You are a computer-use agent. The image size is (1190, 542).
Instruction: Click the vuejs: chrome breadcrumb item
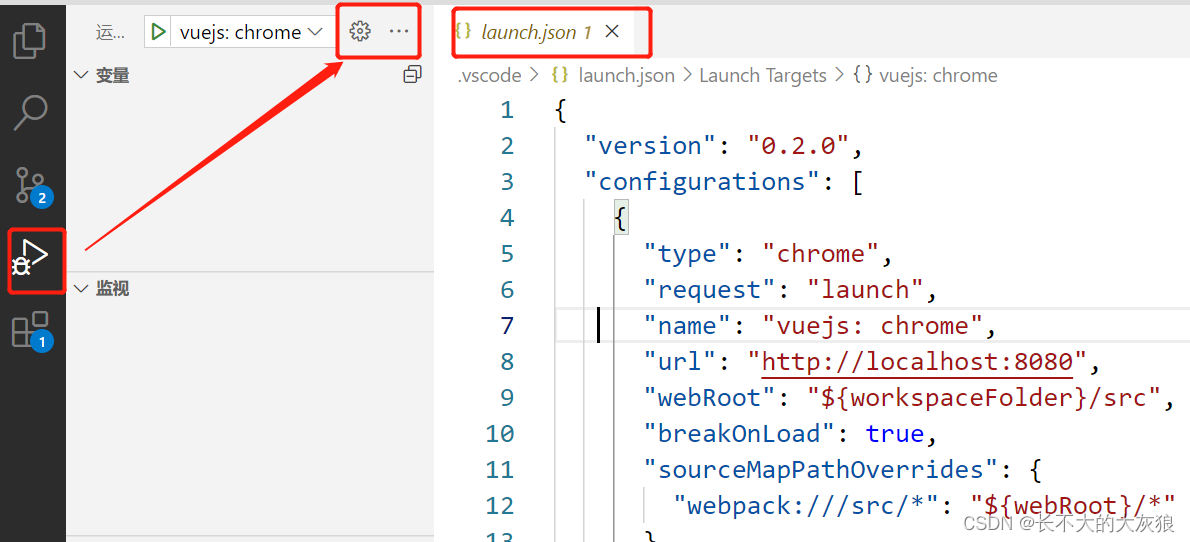(937, 75)
